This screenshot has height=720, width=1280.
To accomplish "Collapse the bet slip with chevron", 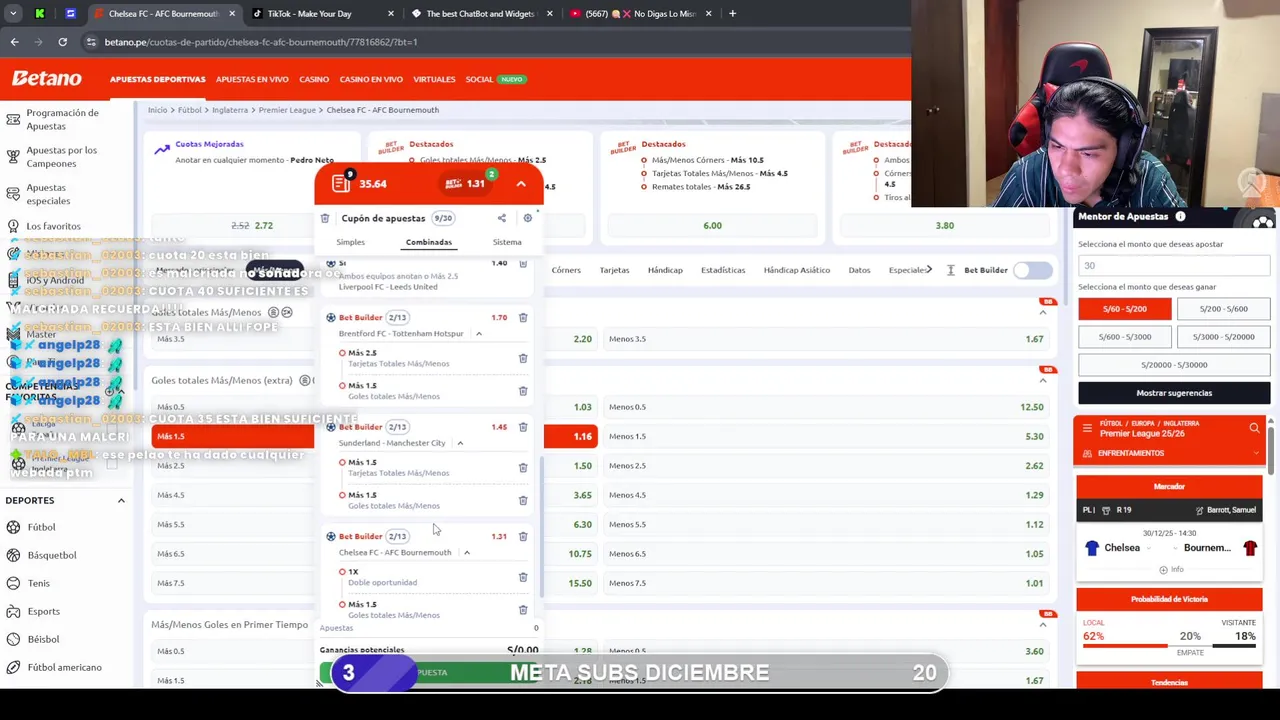I will pyautogui.click(x=521, y=184).
